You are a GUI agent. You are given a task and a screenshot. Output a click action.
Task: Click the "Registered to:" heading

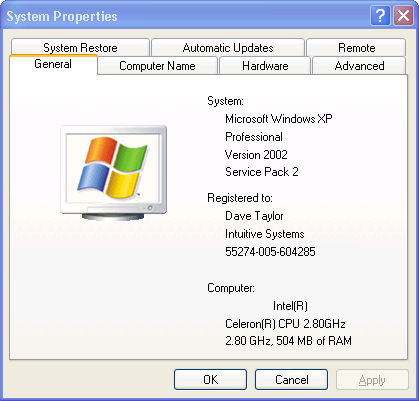240,198
